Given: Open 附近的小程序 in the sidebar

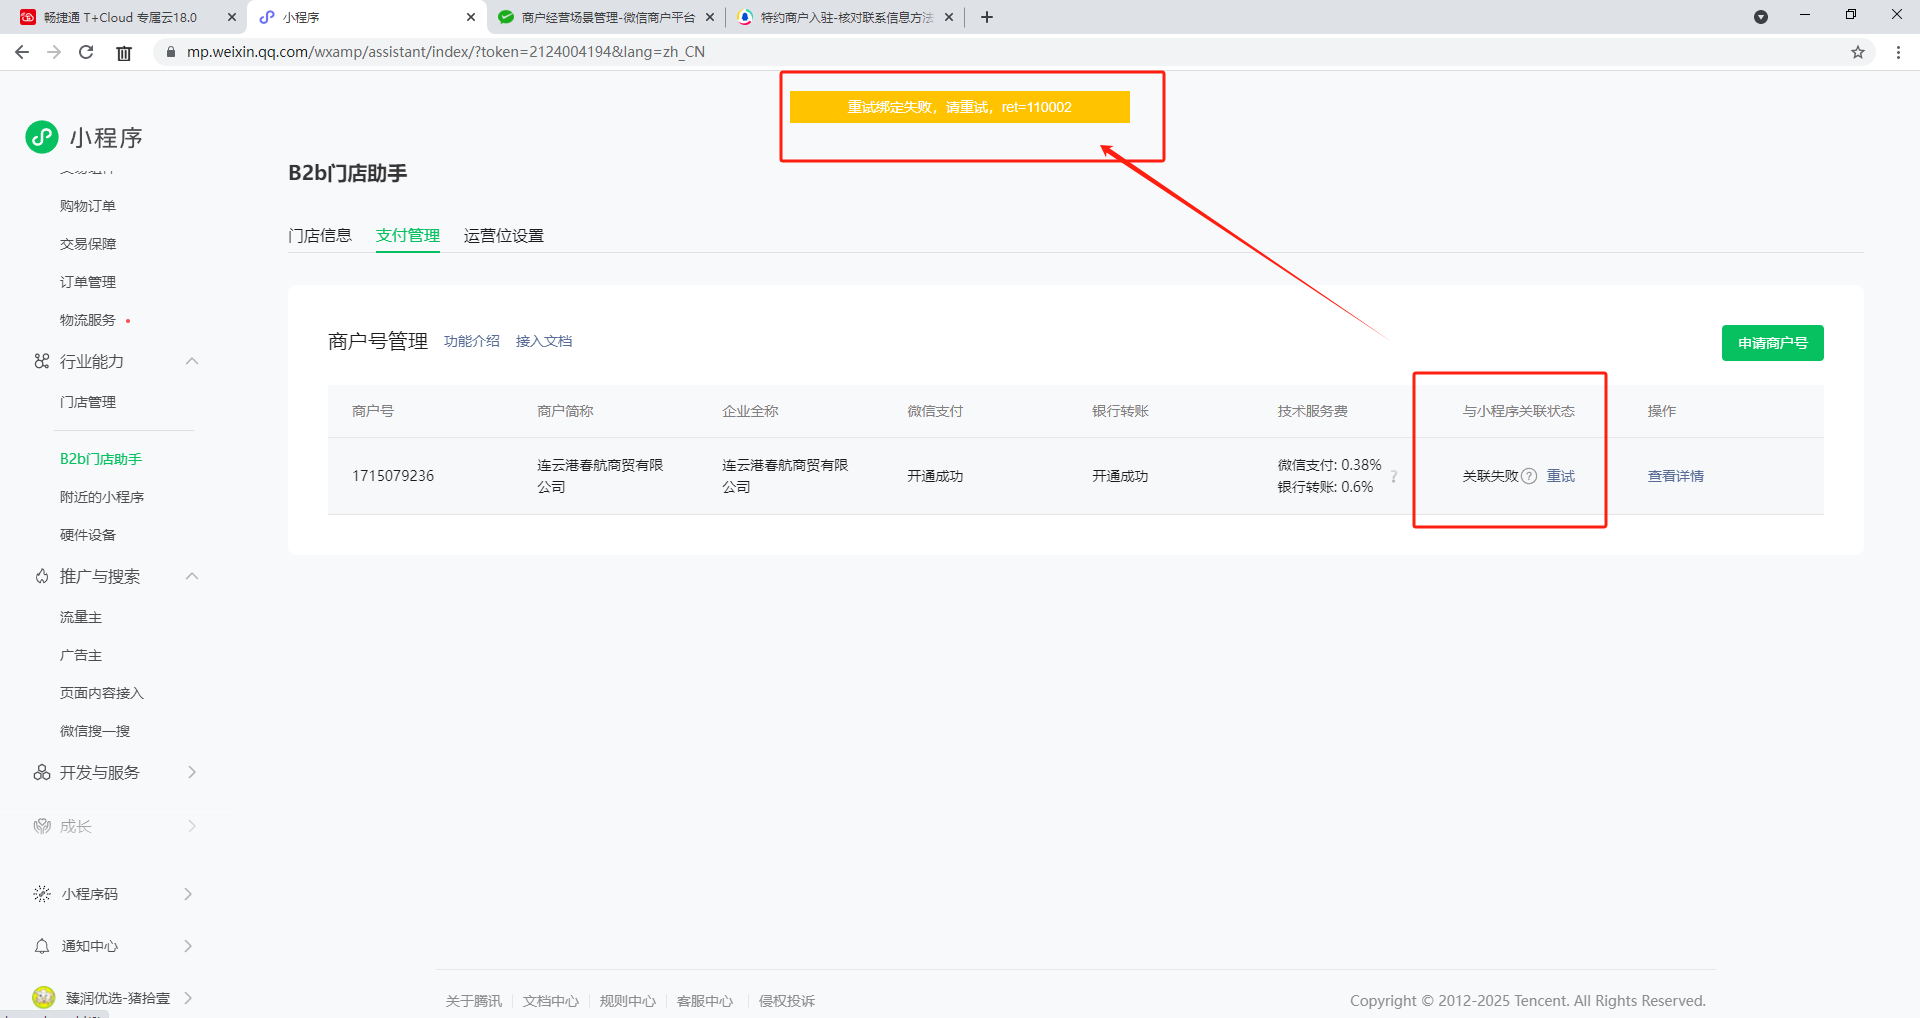Looking at the screenshot, I should [102, 497].
